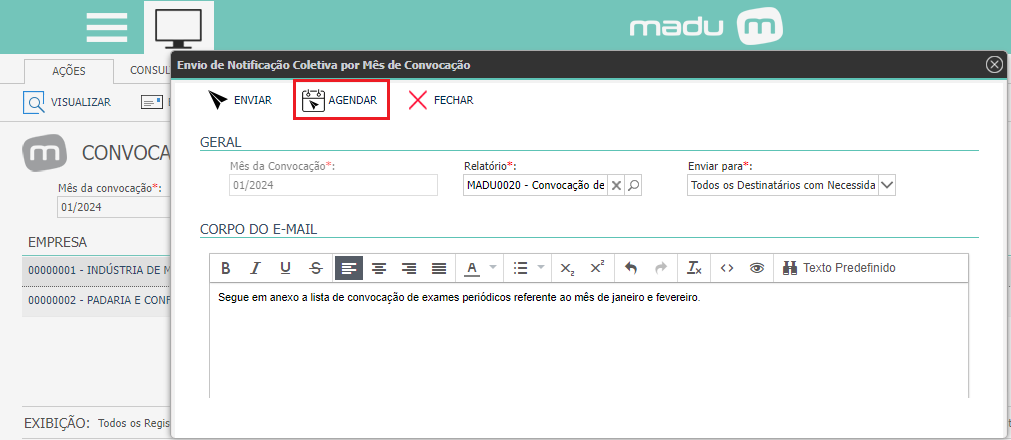
Task: Toggle italic formatting
Action: tap(255, 268)
